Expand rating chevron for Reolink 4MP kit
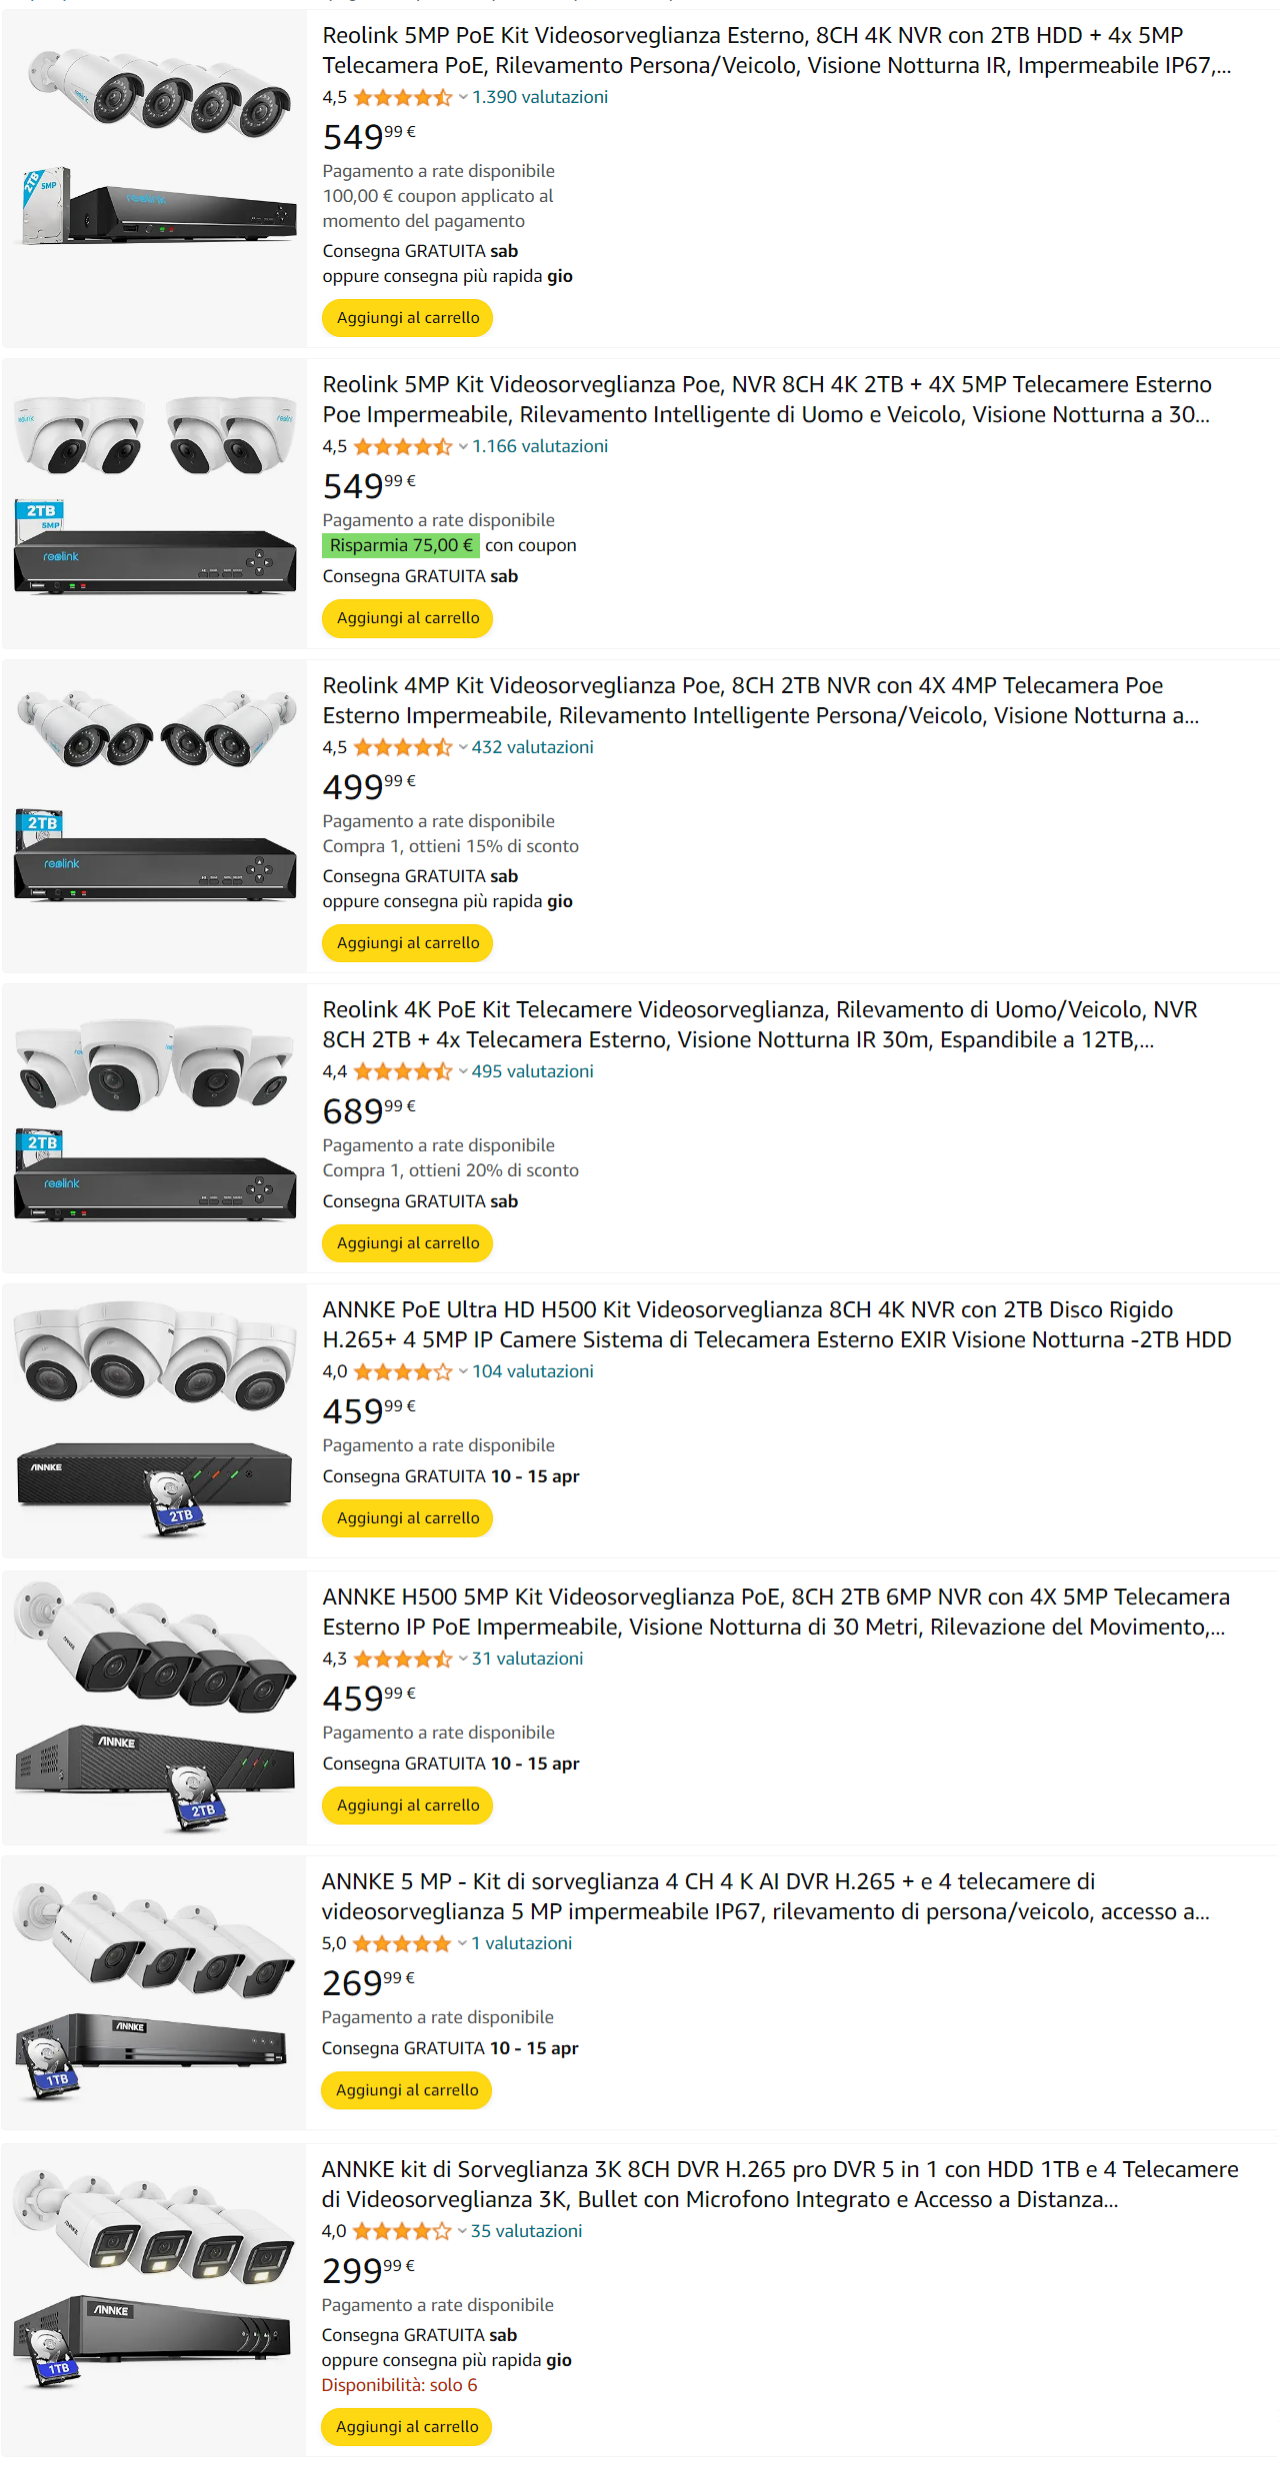The height and width of the screenshot is (2467, 1280). click(x=463, y=748)
